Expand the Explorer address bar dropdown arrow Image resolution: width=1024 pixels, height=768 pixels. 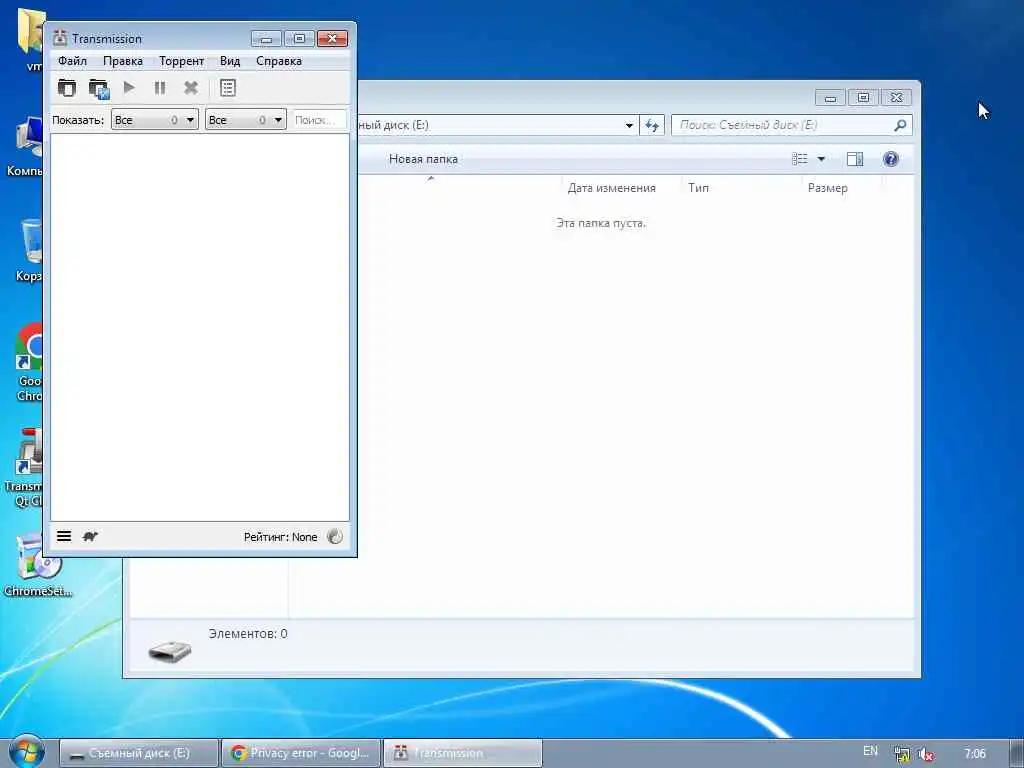[x=629, y=125]
